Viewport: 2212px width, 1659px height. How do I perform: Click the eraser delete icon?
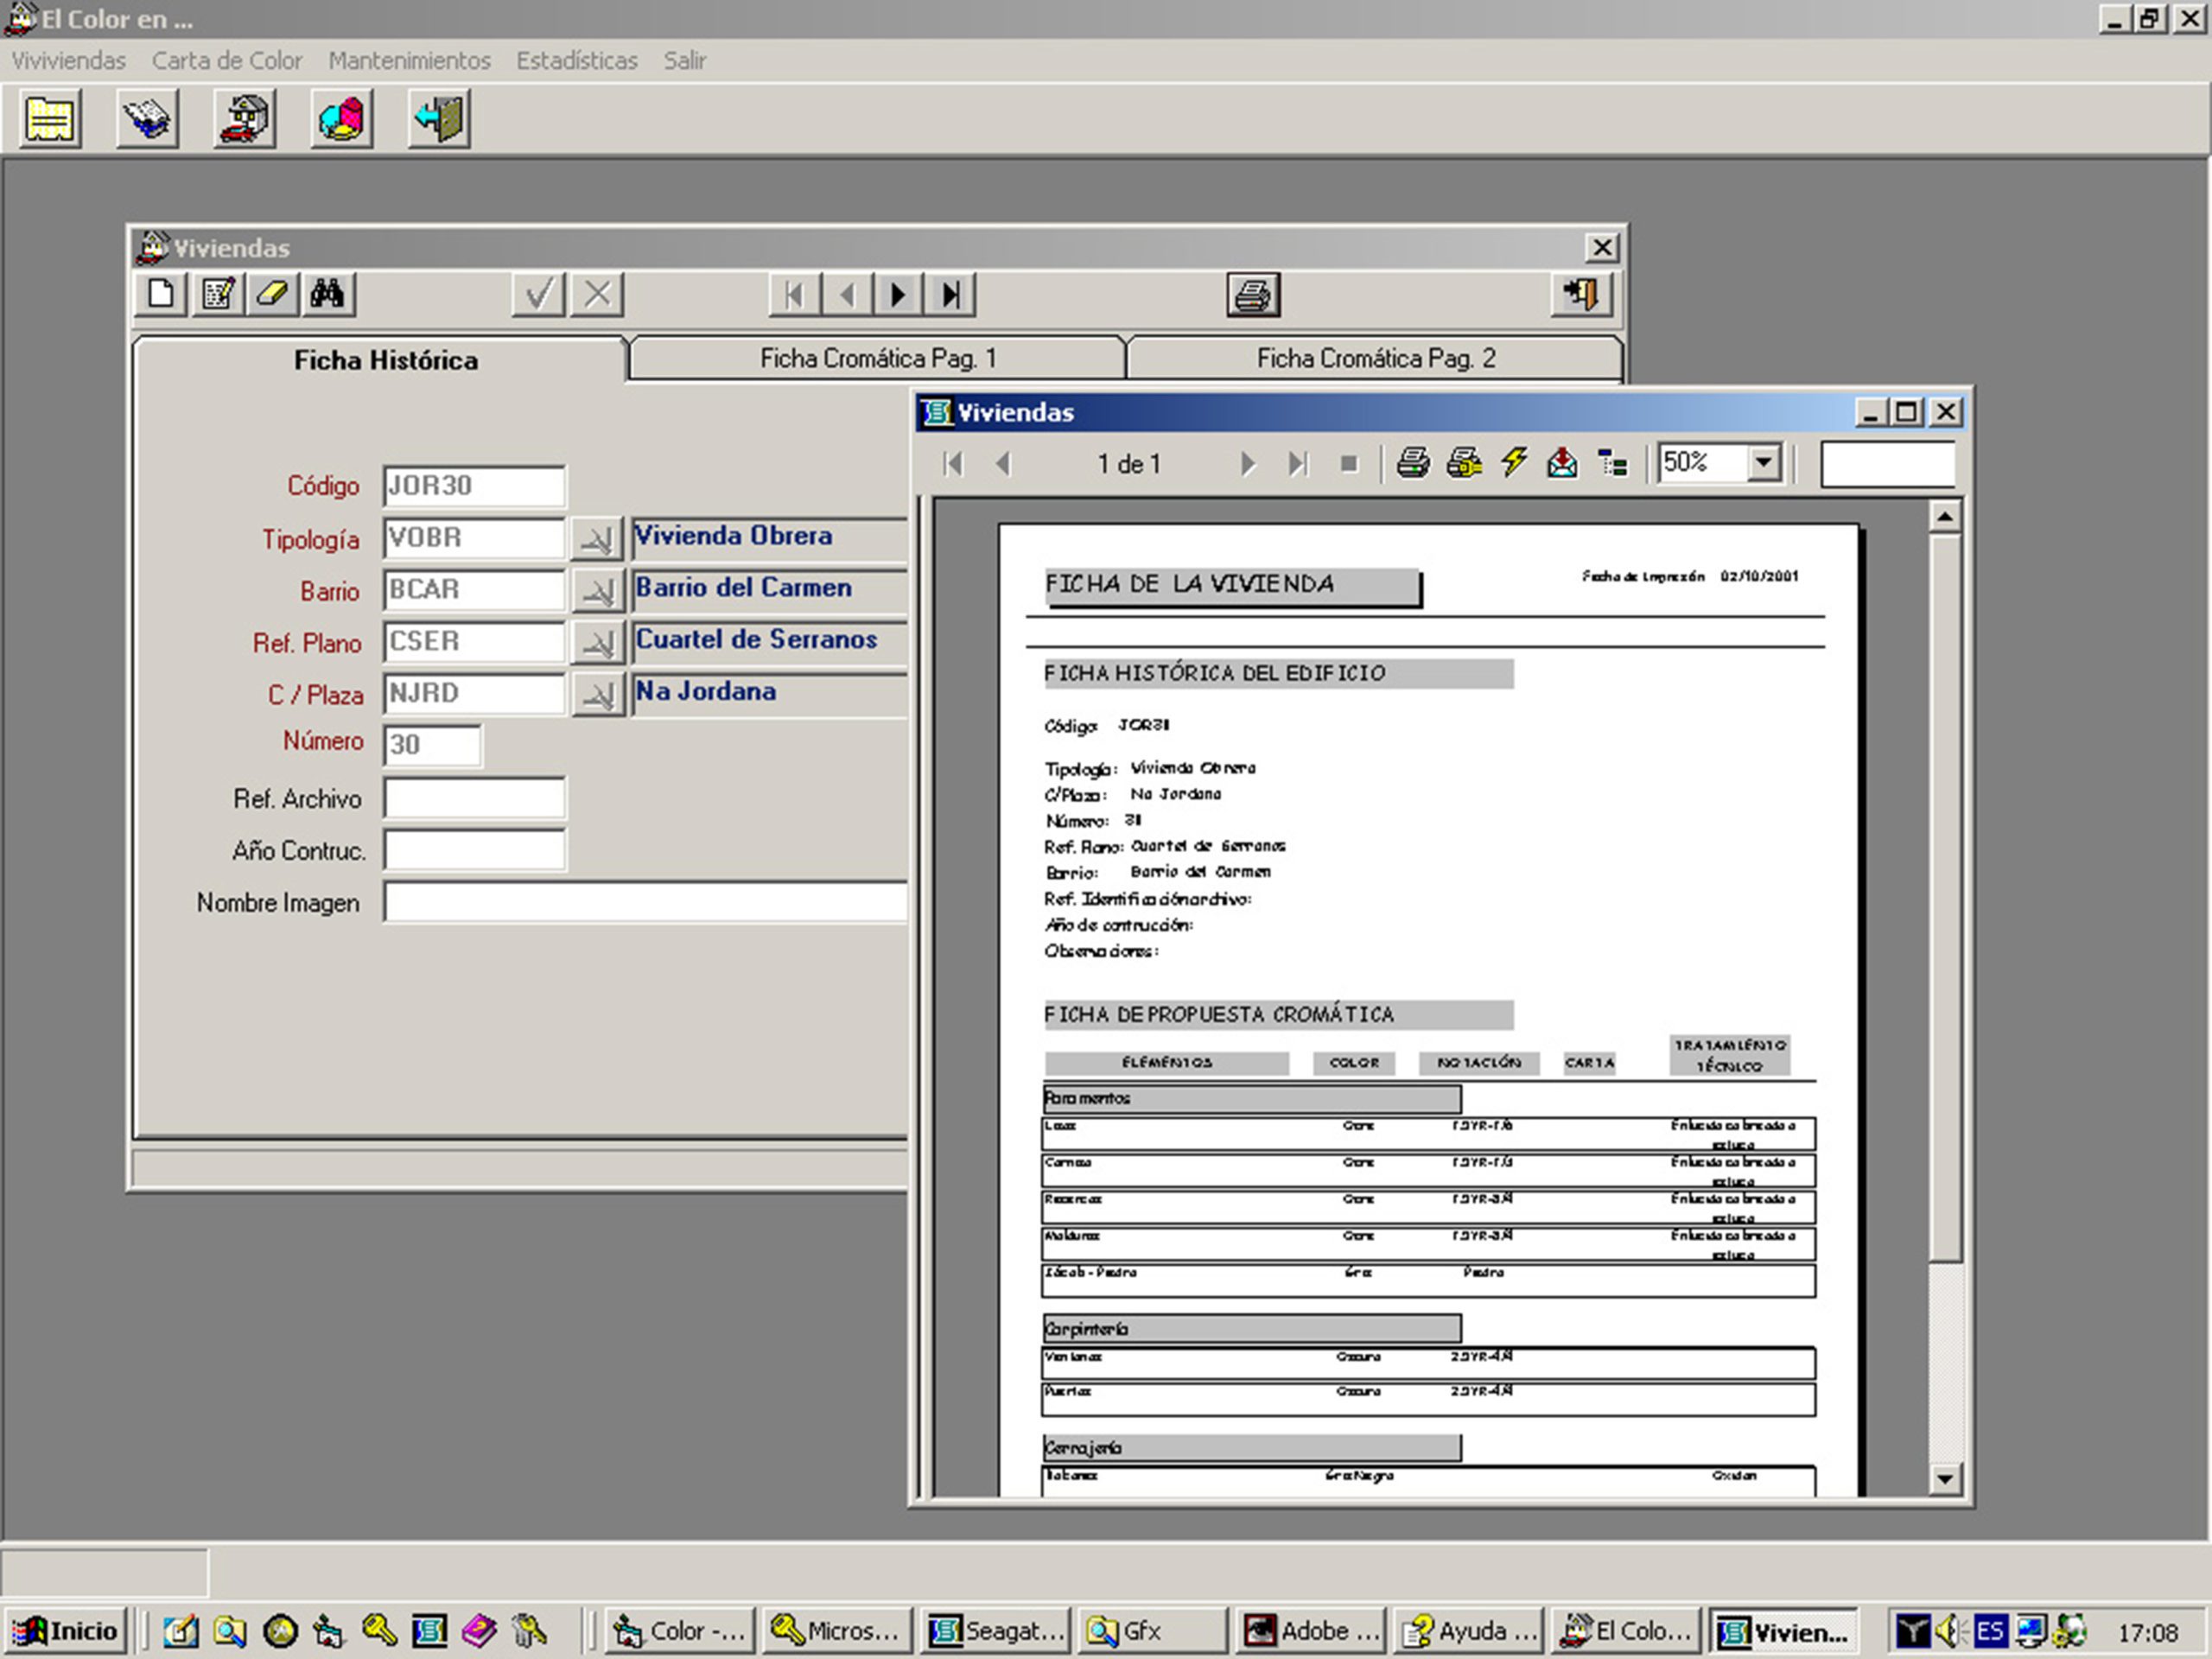click(273, 295)
